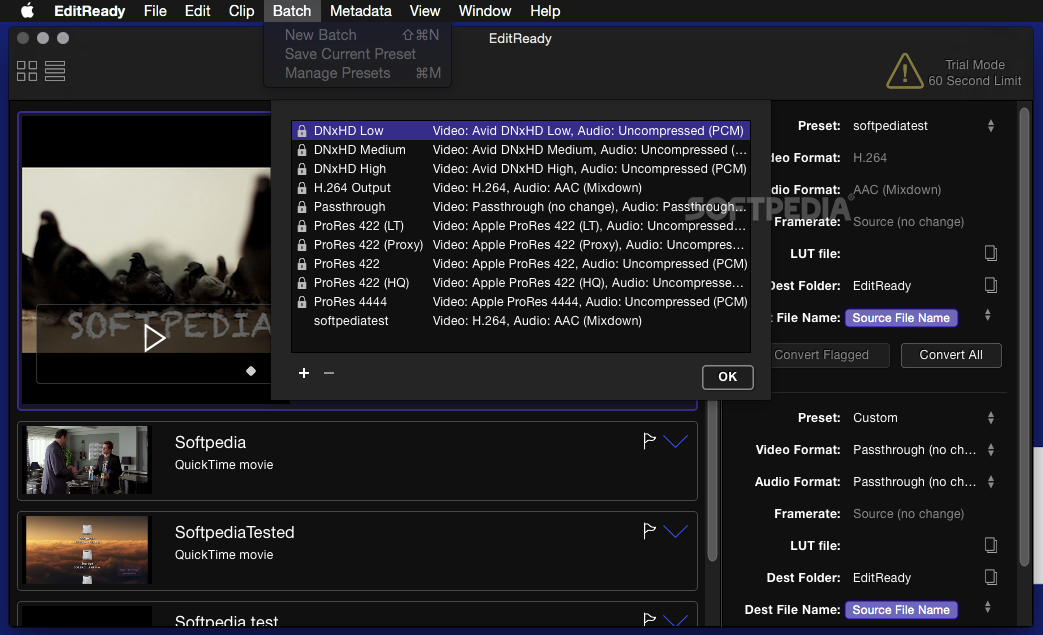Click upper Source File Name token
The height and width of the screenshot is (635, 1043).
point(901,318)
